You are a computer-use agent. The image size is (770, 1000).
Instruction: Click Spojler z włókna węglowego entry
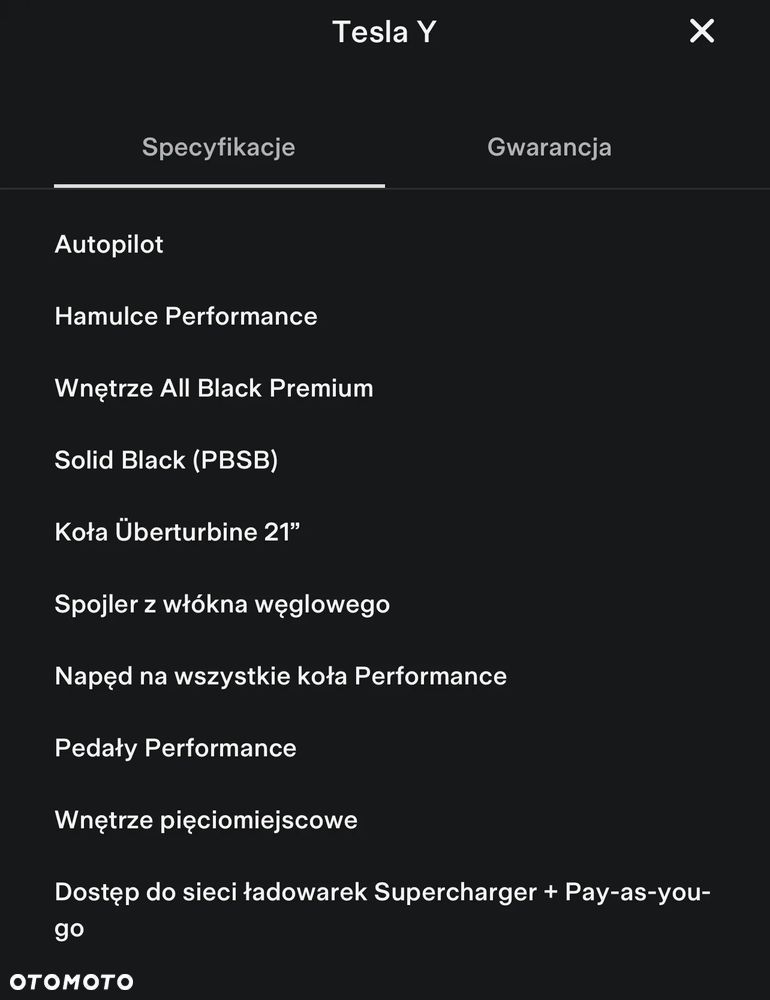(x=222, y=604)
